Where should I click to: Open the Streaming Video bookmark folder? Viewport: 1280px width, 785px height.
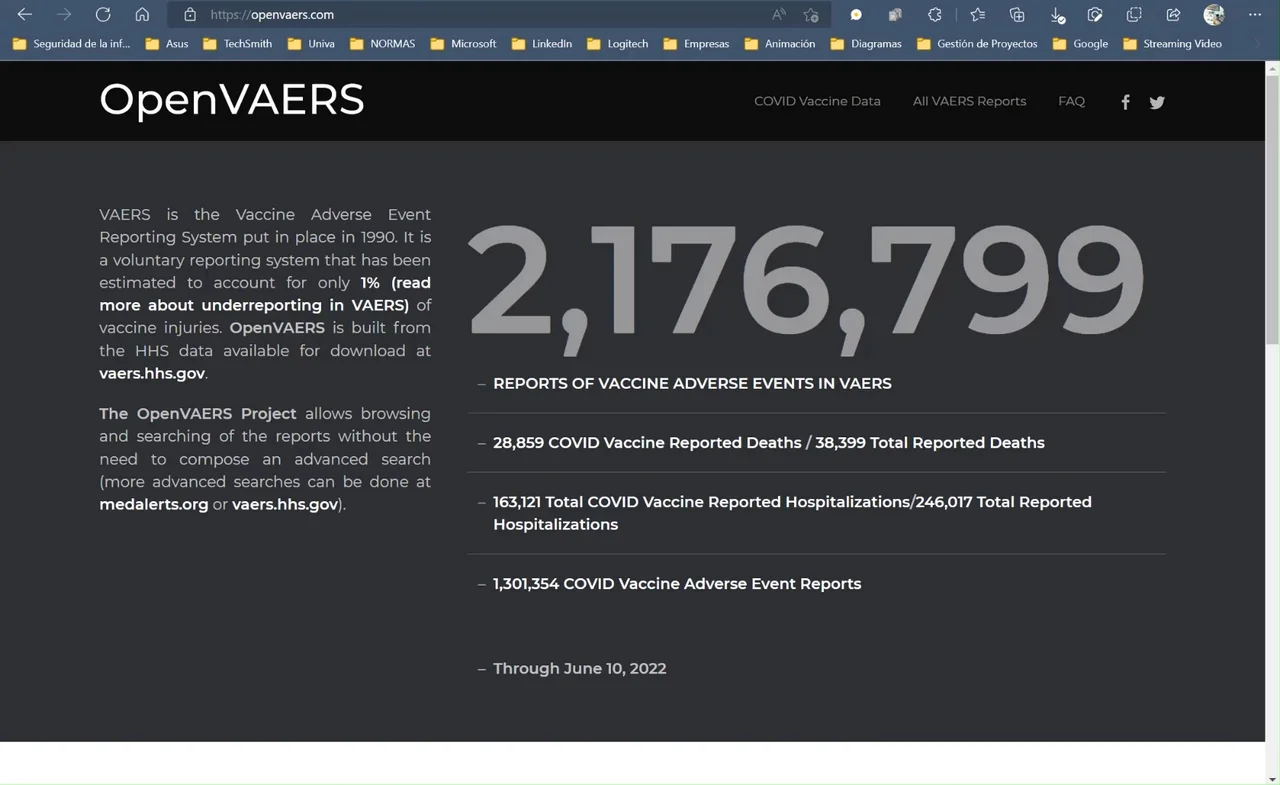[1172, 44]
